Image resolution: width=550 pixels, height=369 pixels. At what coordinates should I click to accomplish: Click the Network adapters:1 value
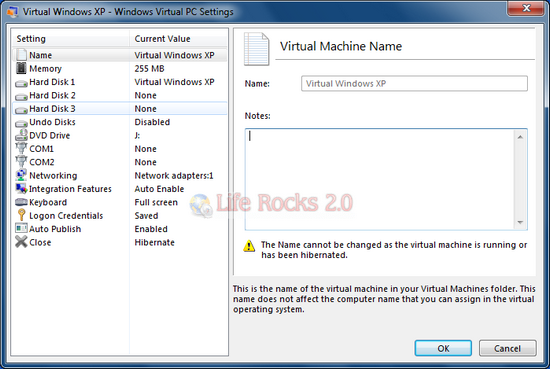tap(174, 175)
